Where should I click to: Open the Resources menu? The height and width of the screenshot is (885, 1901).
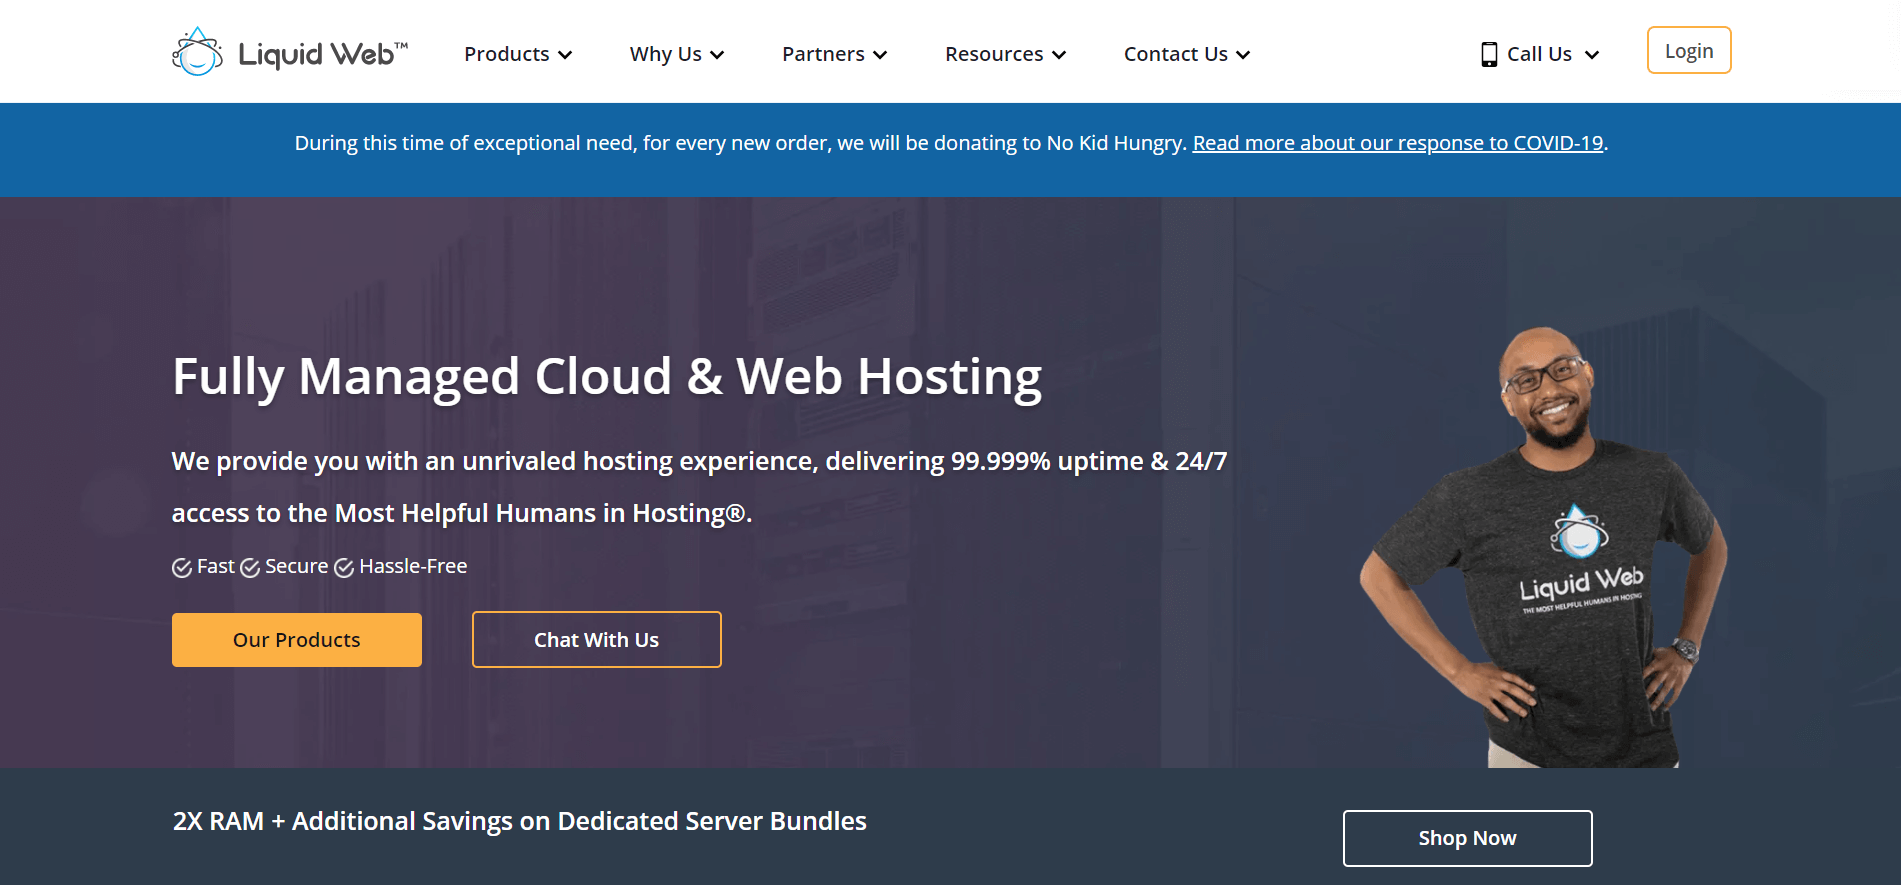[1006, 54]
